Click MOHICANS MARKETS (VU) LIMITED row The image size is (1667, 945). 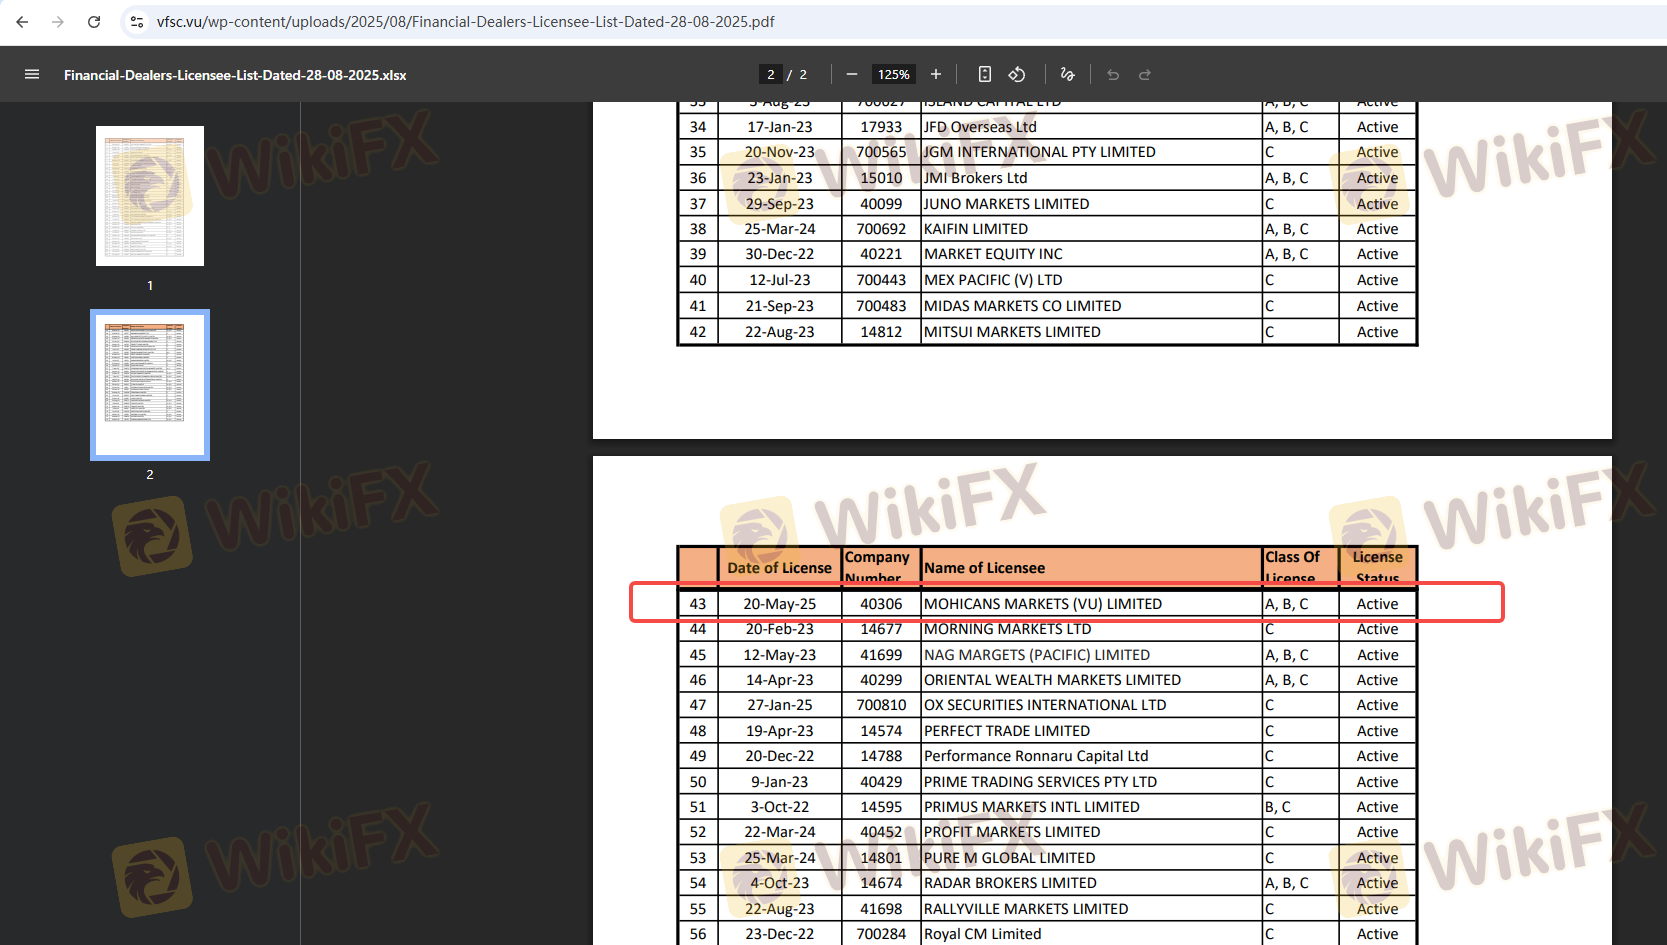pos(1042,604)
